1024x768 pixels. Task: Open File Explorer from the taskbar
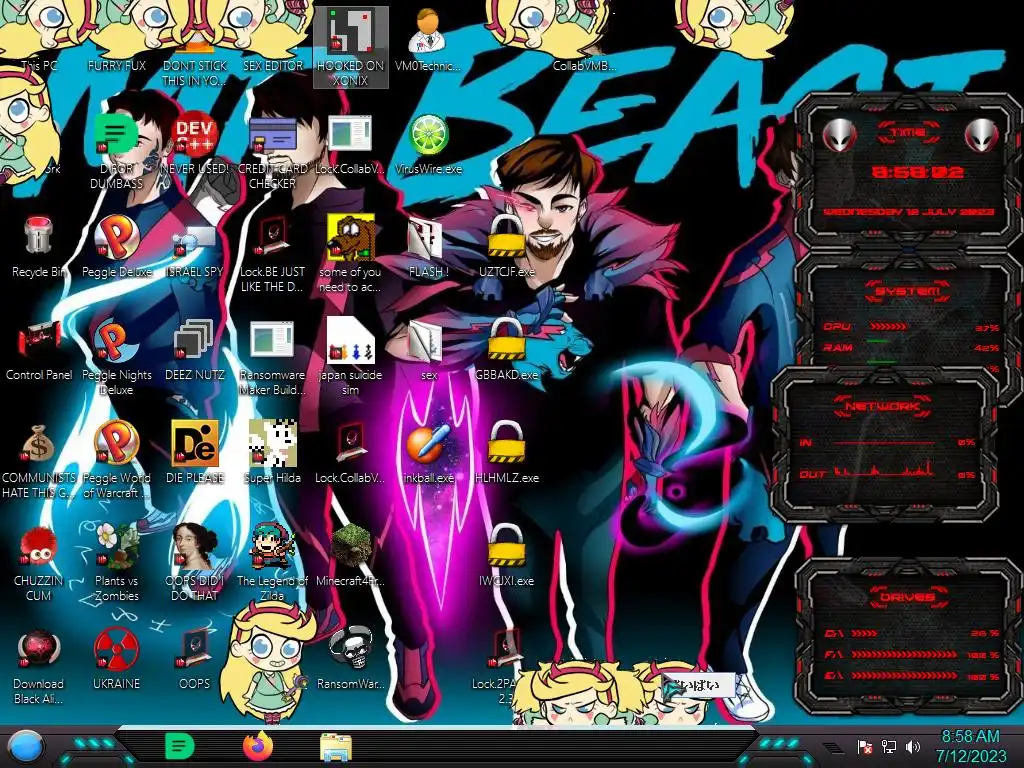[336, 747]
